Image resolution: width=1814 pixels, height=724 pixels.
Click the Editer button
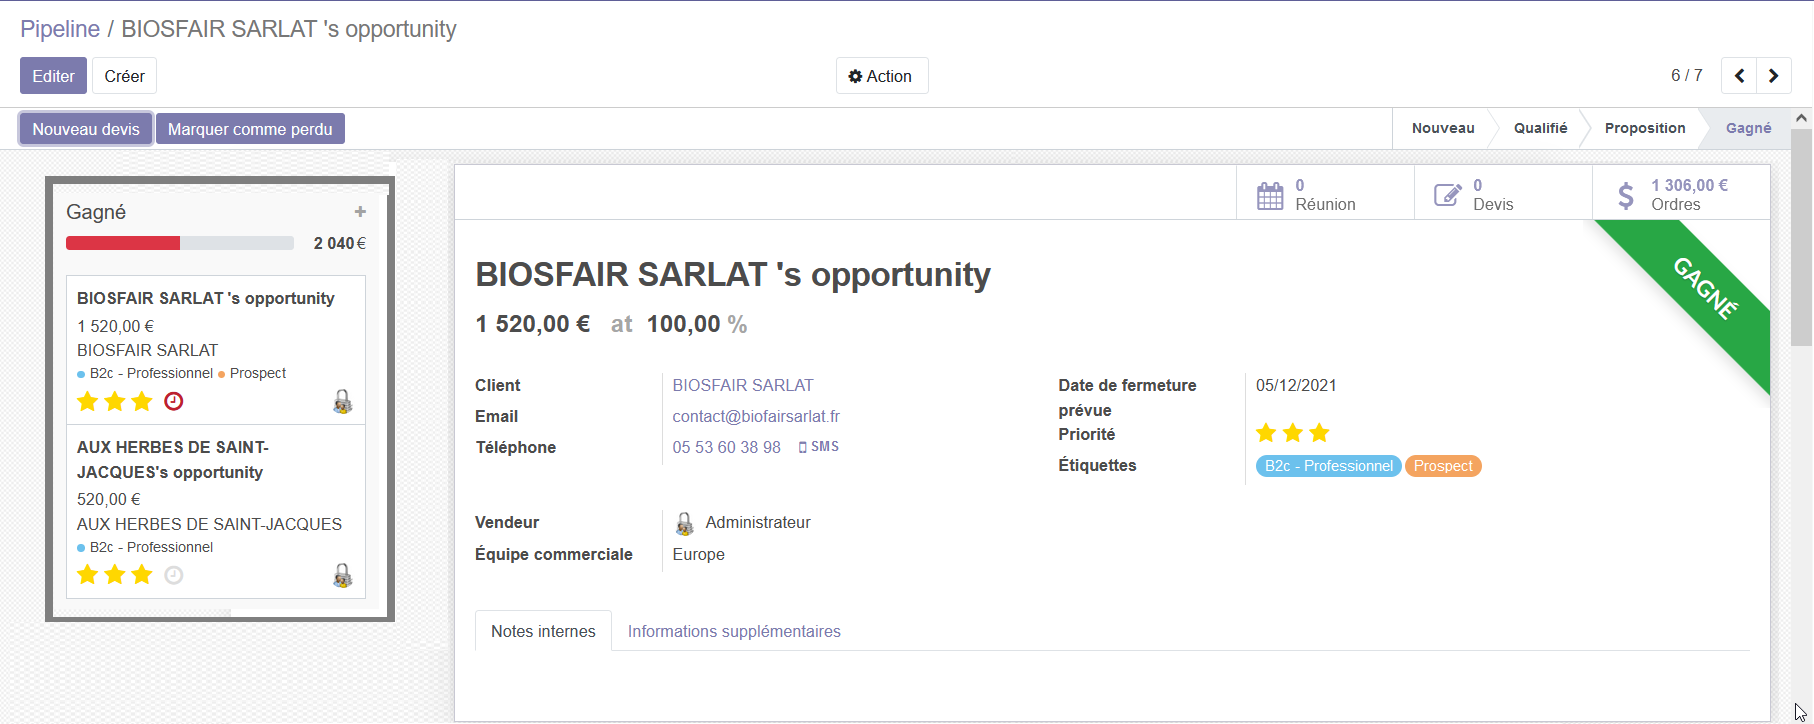(53, 76)
